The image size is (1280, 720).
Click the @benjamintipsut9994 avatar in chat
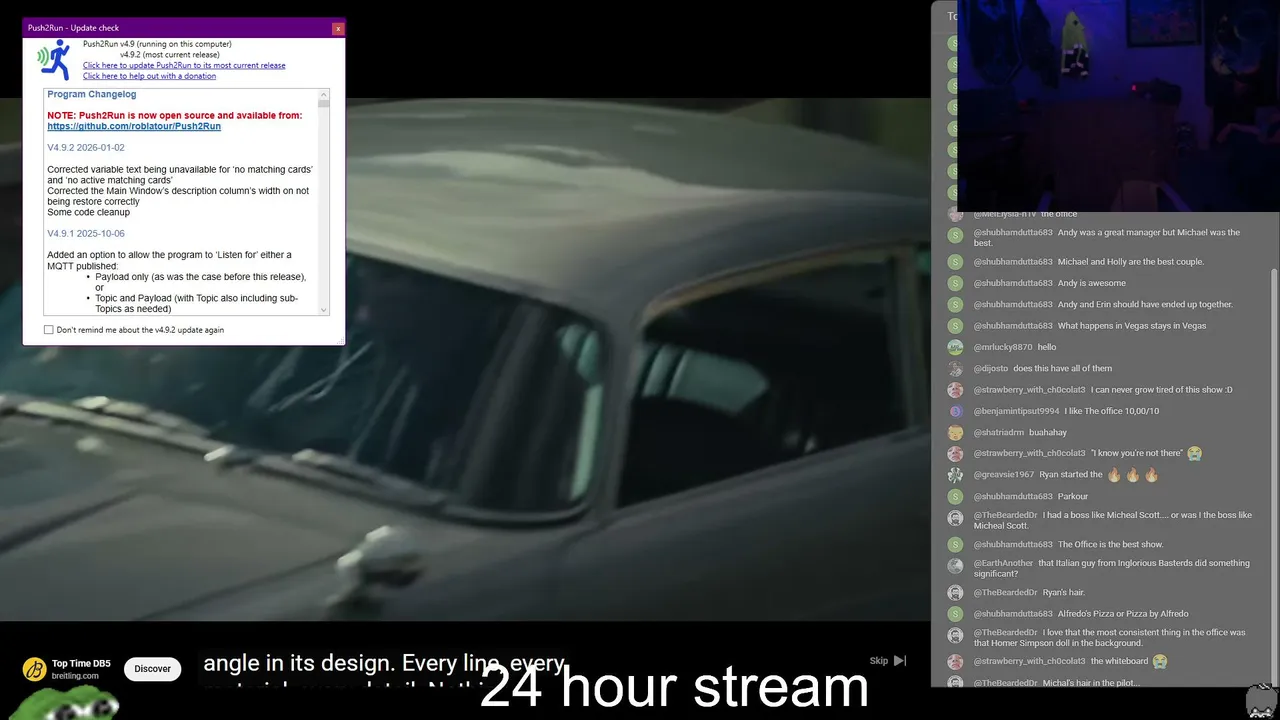(955, 411)
